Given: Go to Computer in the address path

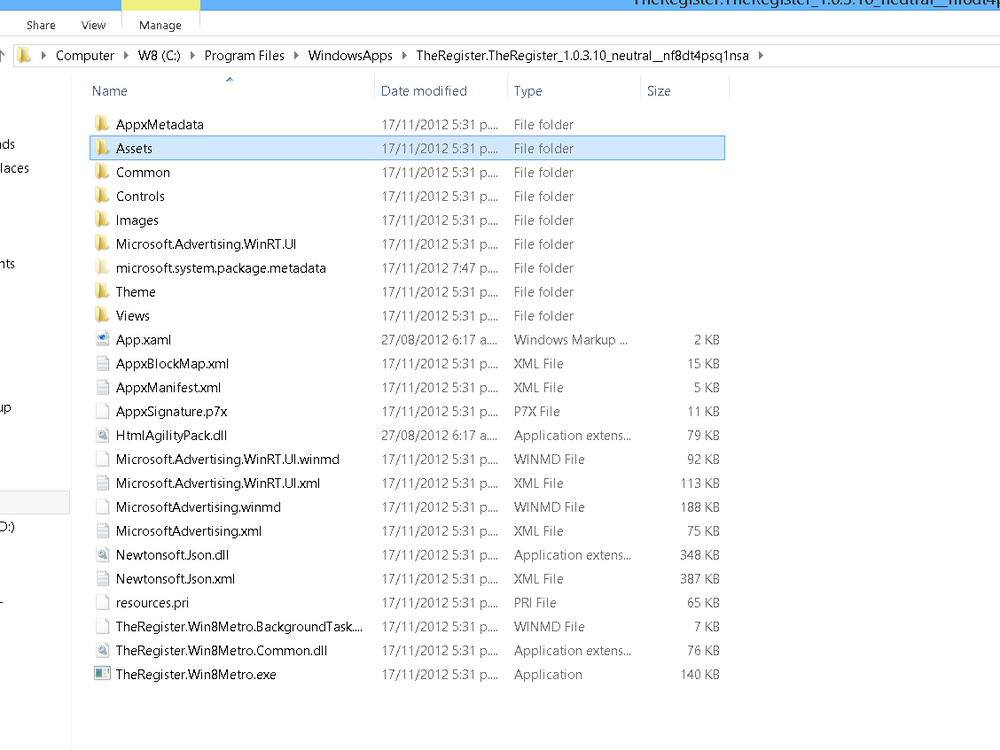Looking at the screenshot, I should [85, 55].
